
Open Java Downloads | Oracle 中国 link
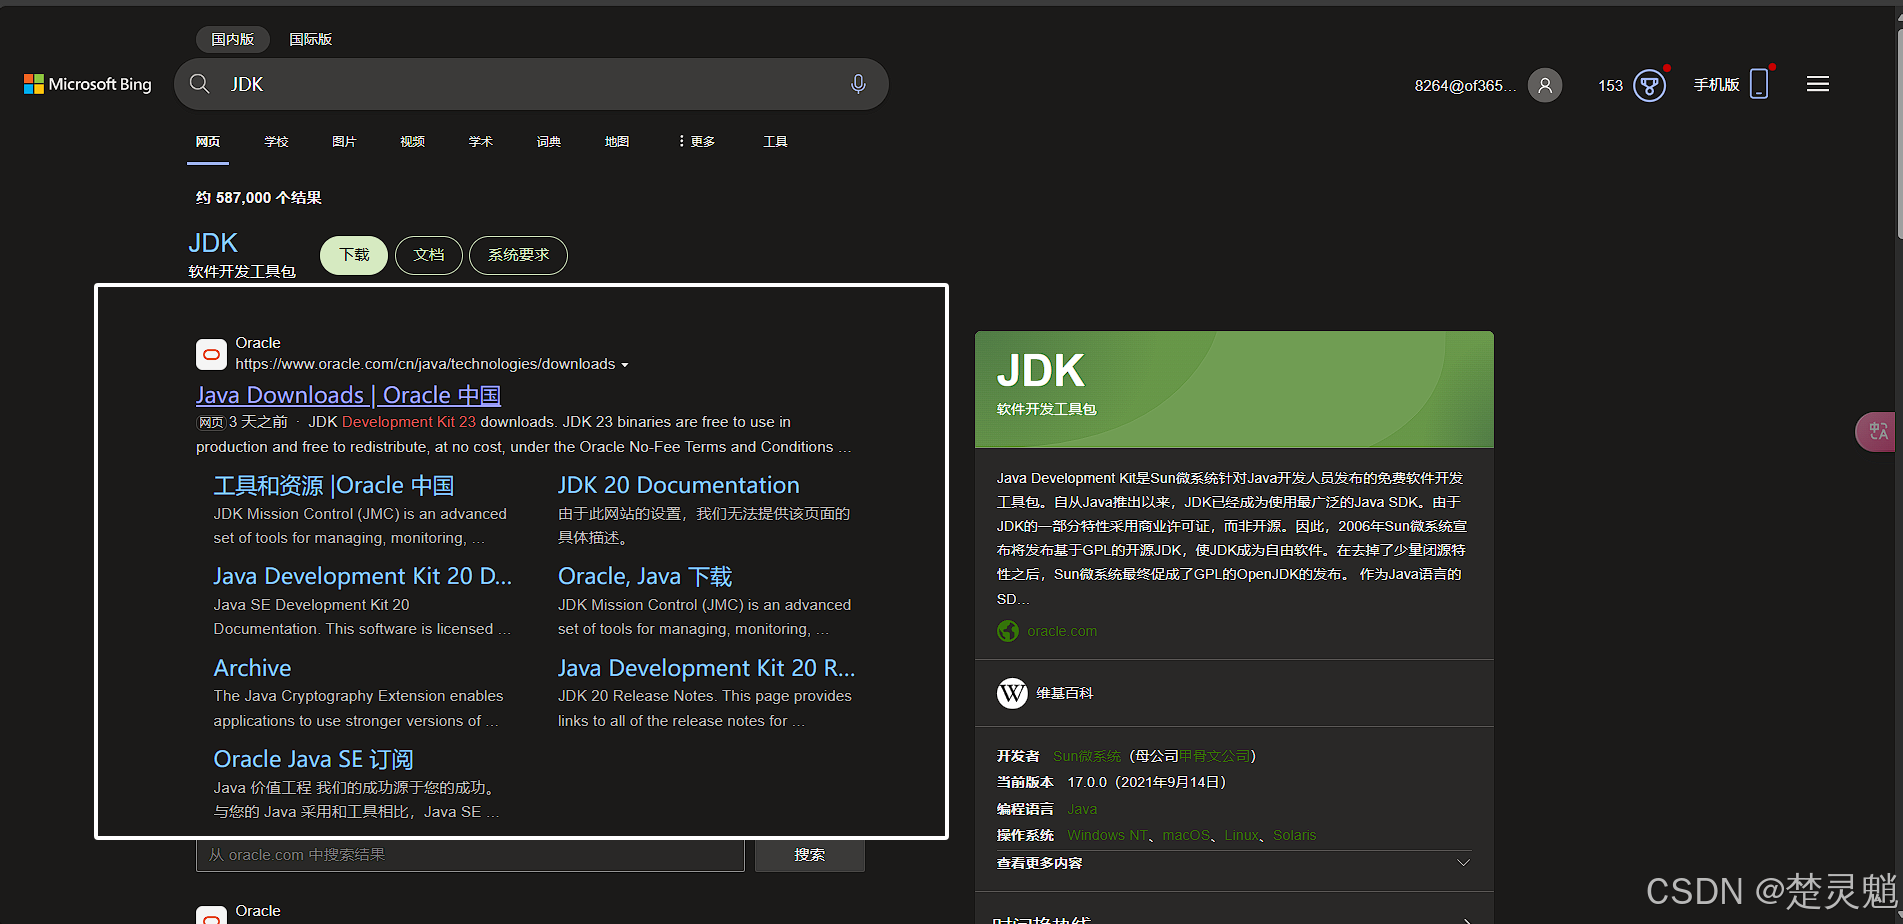[348, 395]
